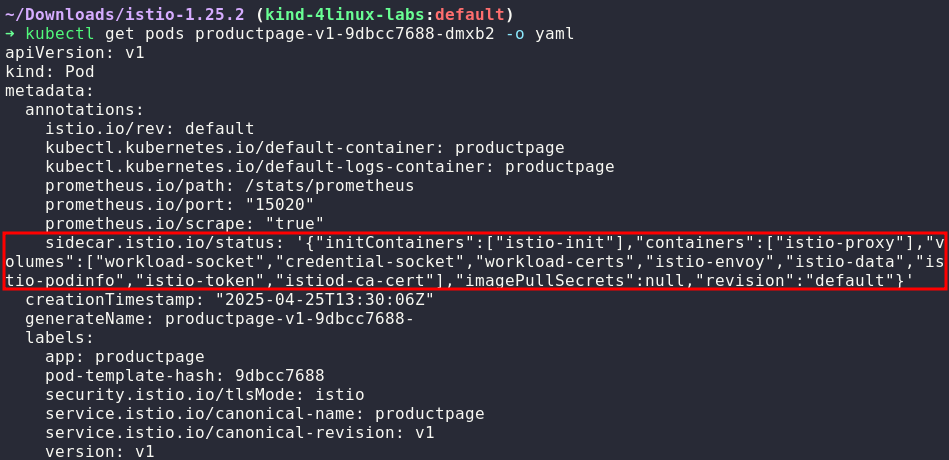Click the generateName line

coord(220,319)
